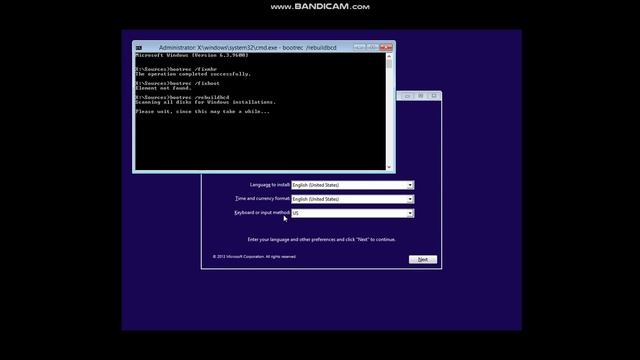The width and height of the screenshot is (640, 360).
Task: Click the 'Time and currency format' label
Action: pyautogui.click(x=262, y=199)
